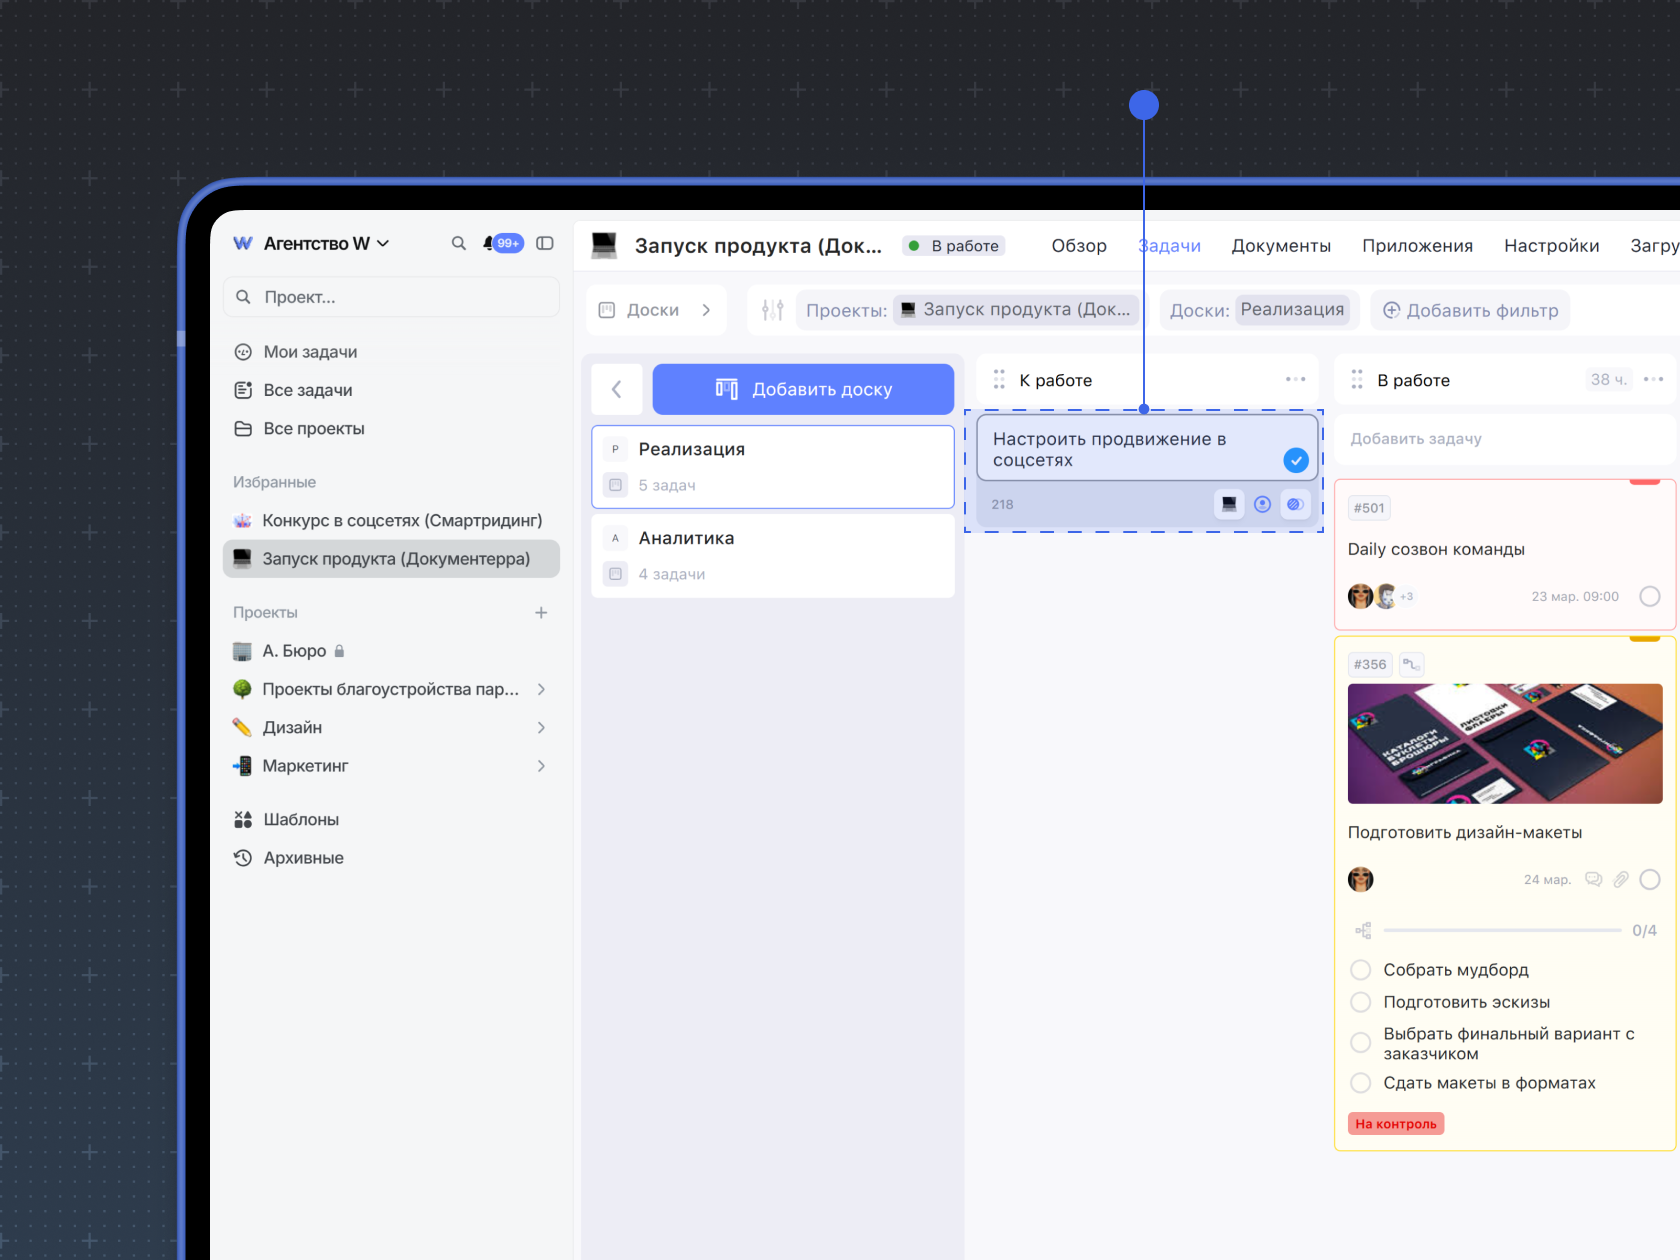Open the Обзор tab
The image size is (1680, 1260).
pos(1078,246)
